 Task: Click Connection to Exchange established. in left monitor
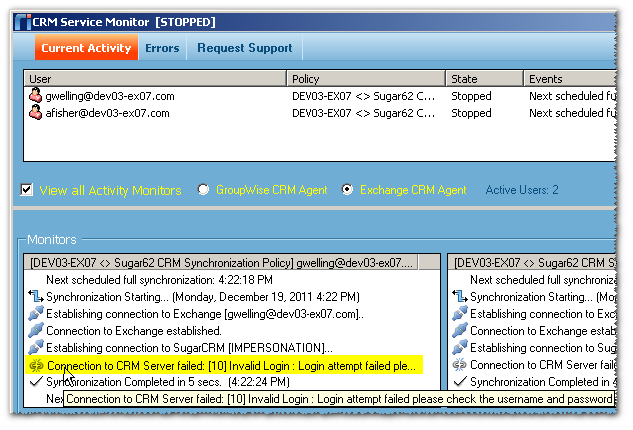point(134,331)
